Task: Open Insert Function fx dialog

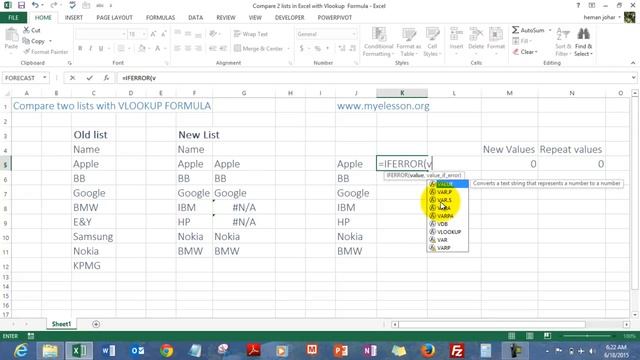Action: coord(106,78)
